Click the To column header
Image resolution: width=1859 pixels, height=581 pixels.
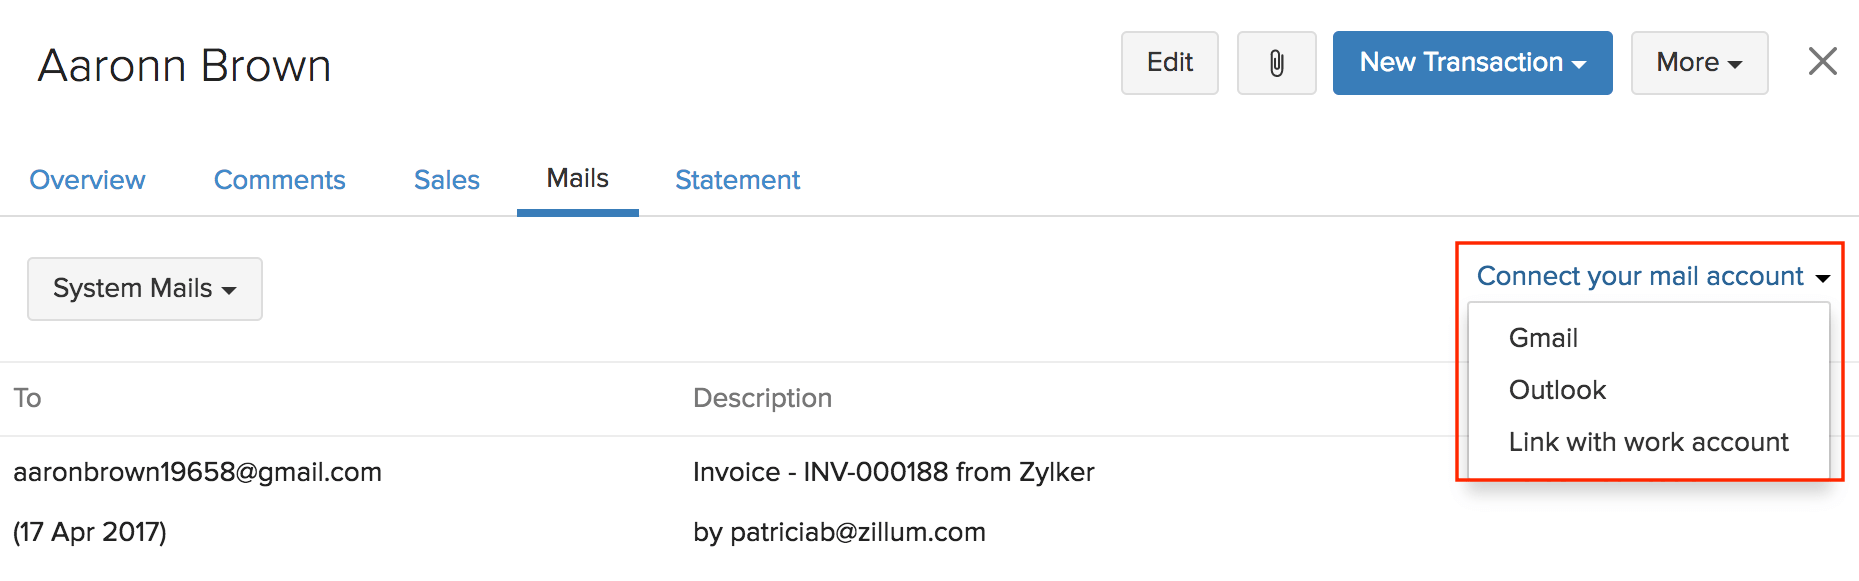27,398
